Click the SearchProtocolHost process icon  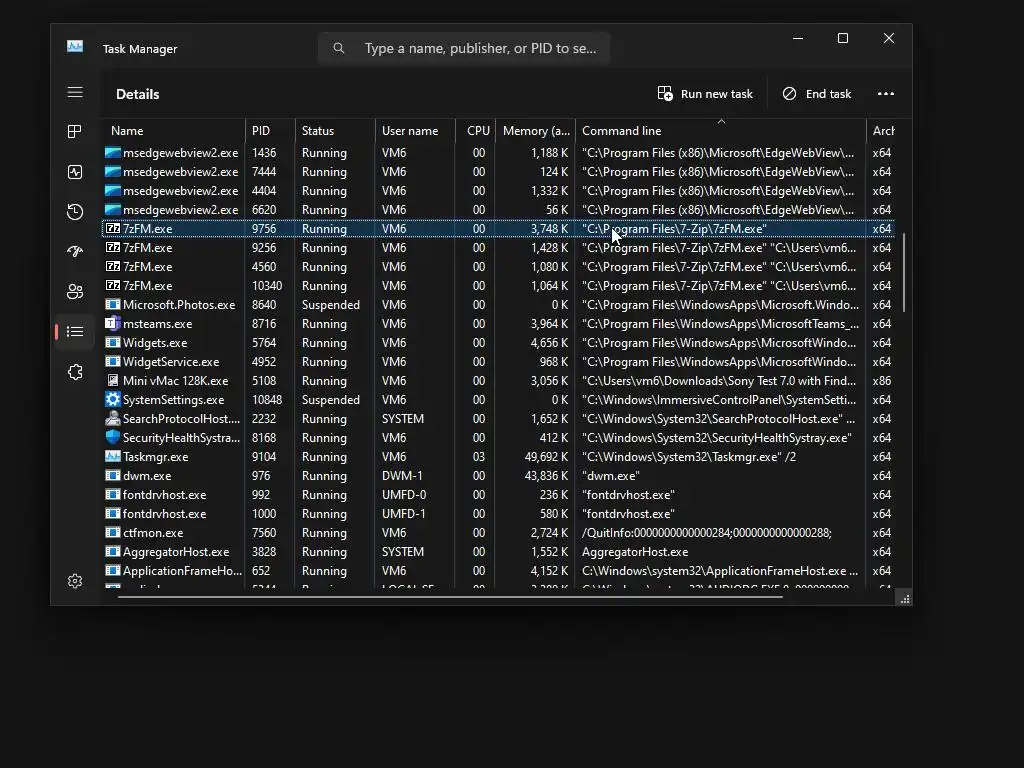113,418
